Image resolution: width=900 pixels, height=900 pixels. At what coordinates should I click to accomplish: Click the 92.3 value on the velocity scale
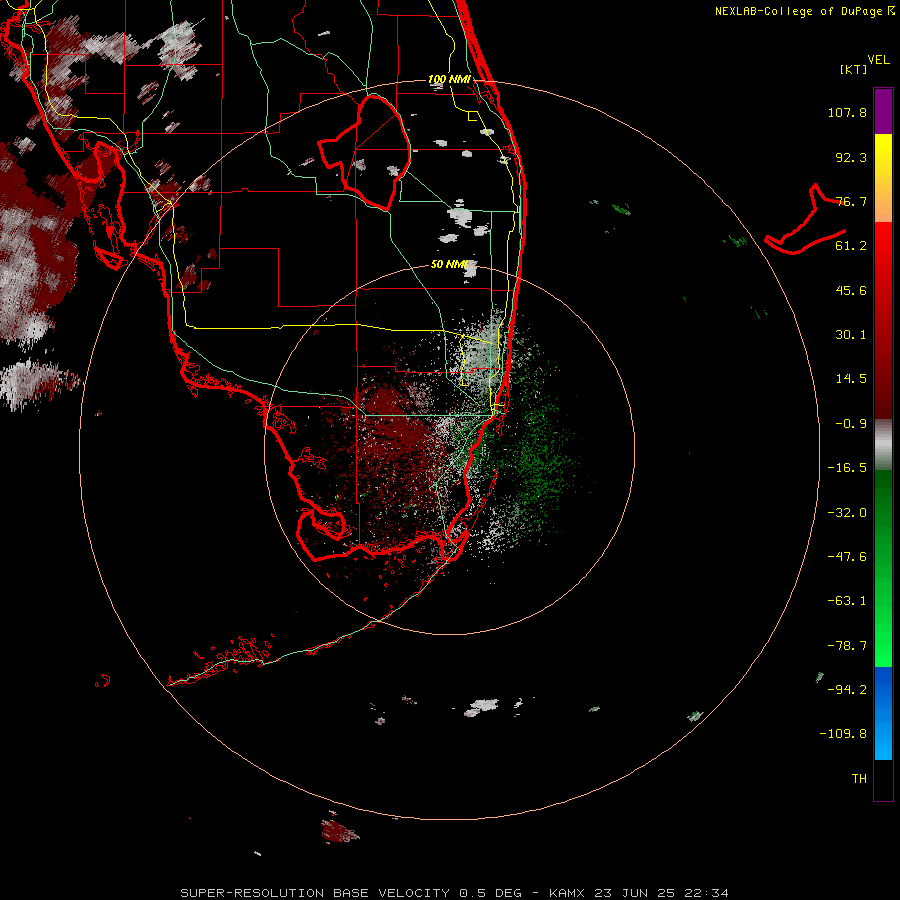click(851, 157)
